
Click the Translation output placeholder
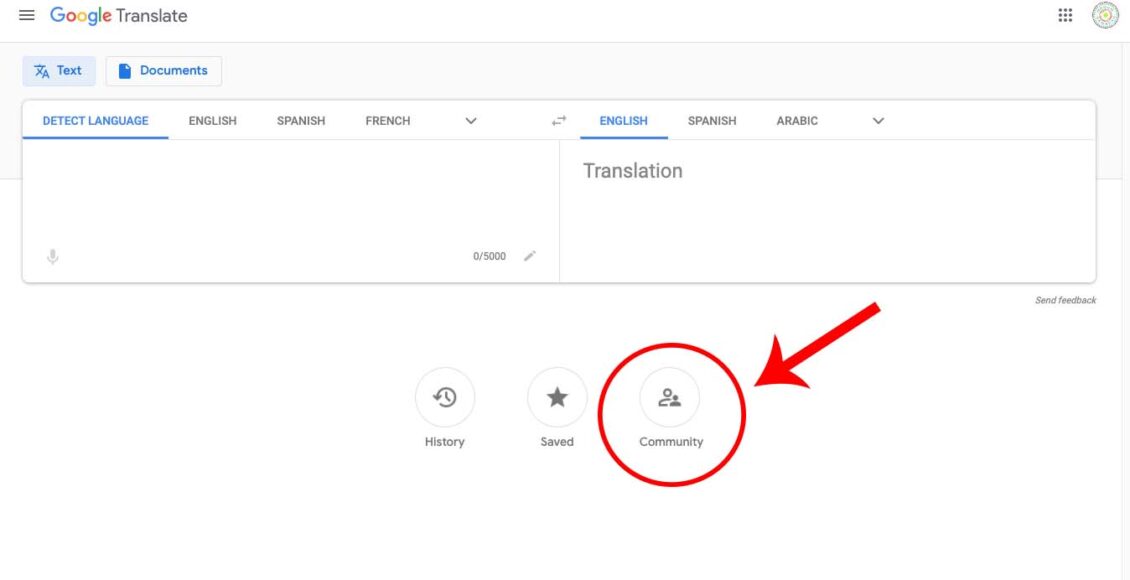(632, 171)
